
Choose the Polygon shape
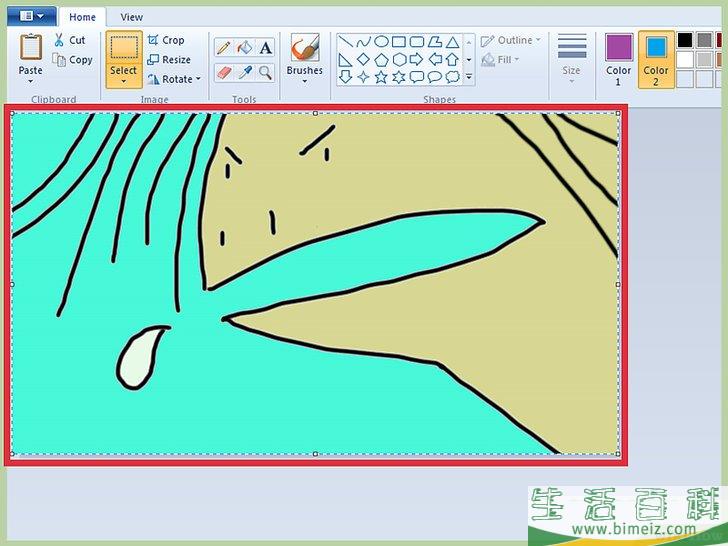[x=435, y=42]
